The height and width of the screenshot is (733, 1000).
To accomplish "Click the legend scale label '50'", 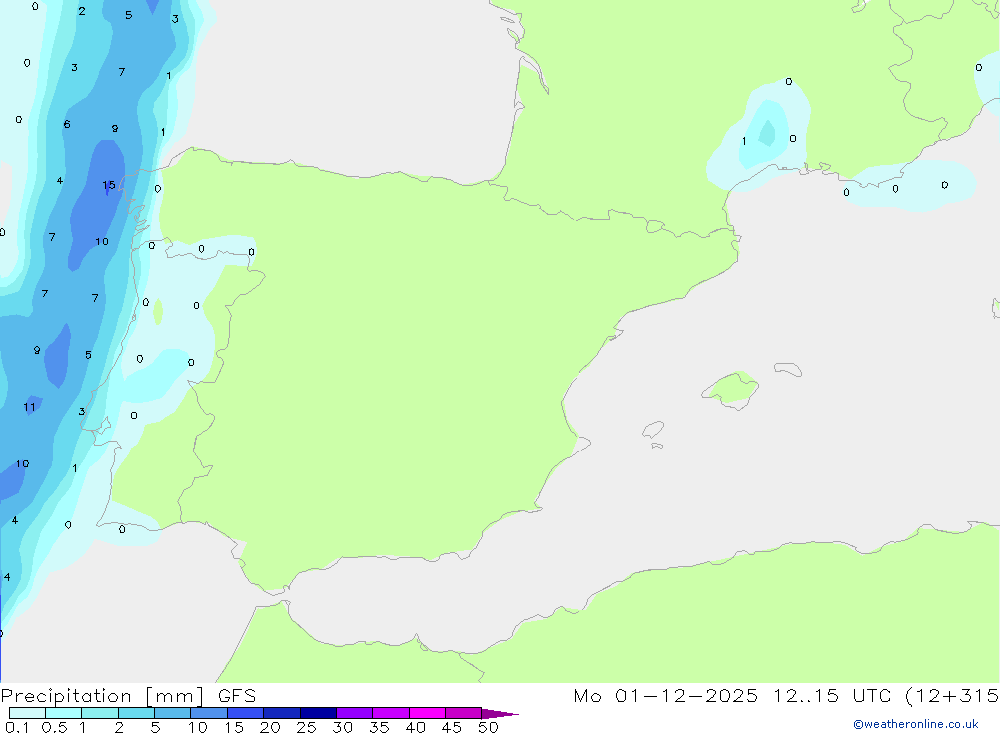I will [x=489, y=727].
